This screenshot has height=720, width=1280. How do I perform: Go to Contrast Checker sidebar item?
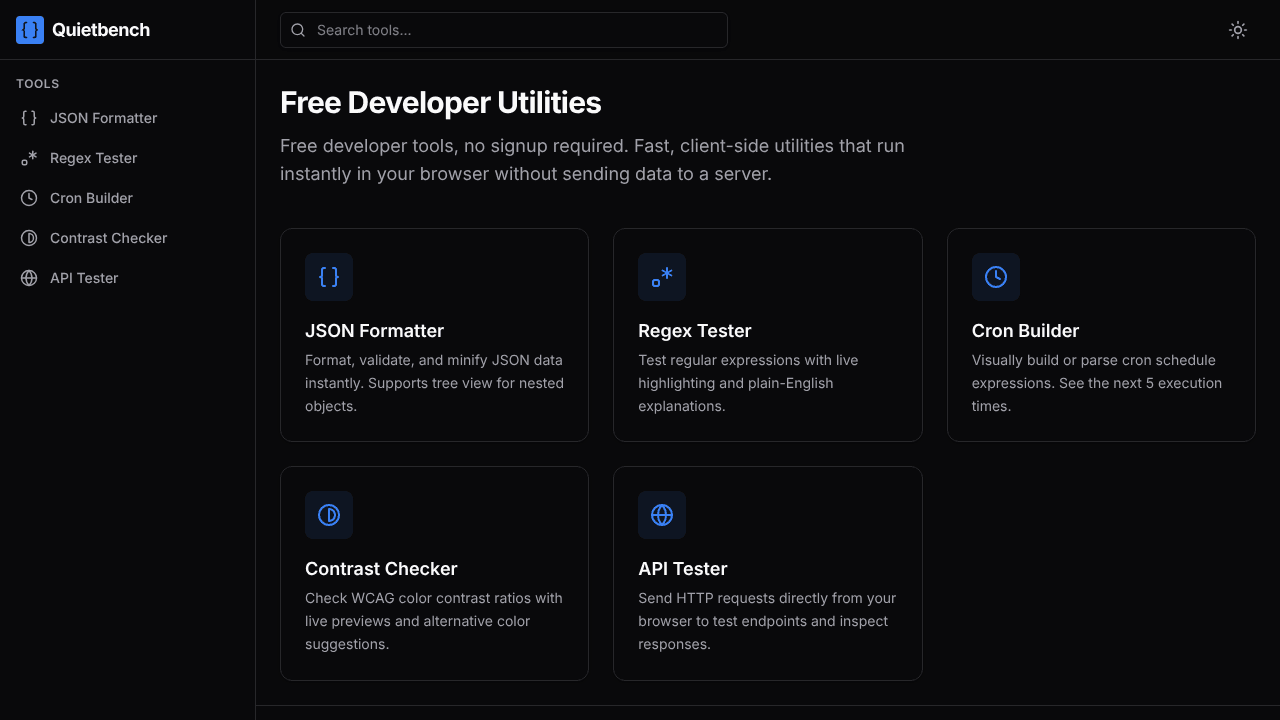[128, 238]
